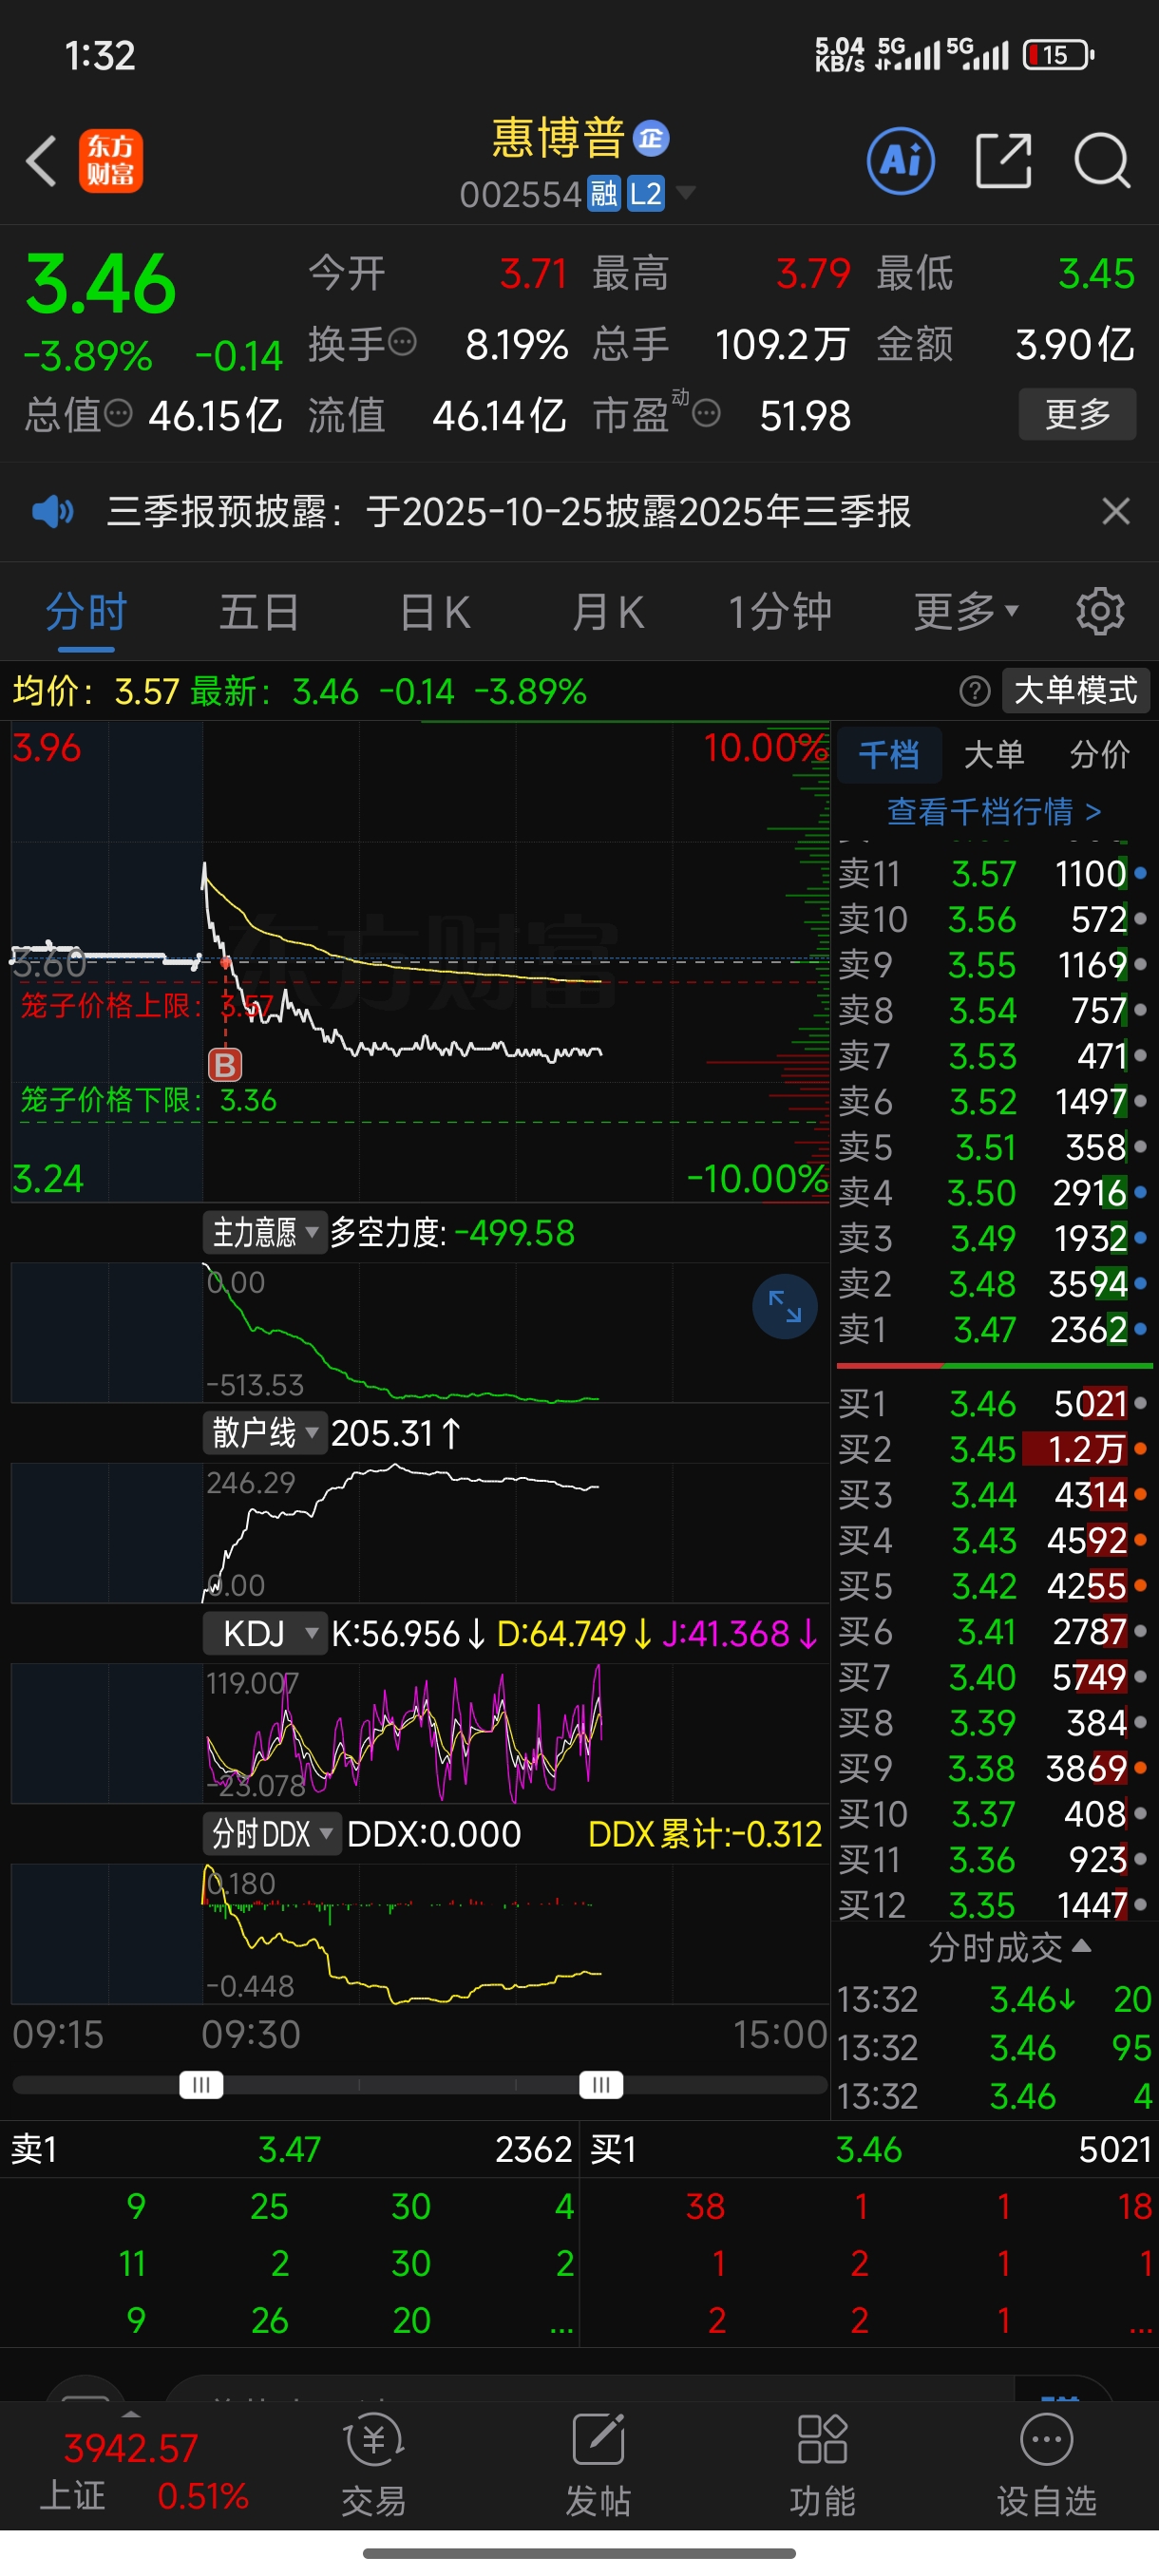The height and width of the screenshot is (2576, 1159).
Task: Open the search magnifier icon
Action: coord(1102,160)
